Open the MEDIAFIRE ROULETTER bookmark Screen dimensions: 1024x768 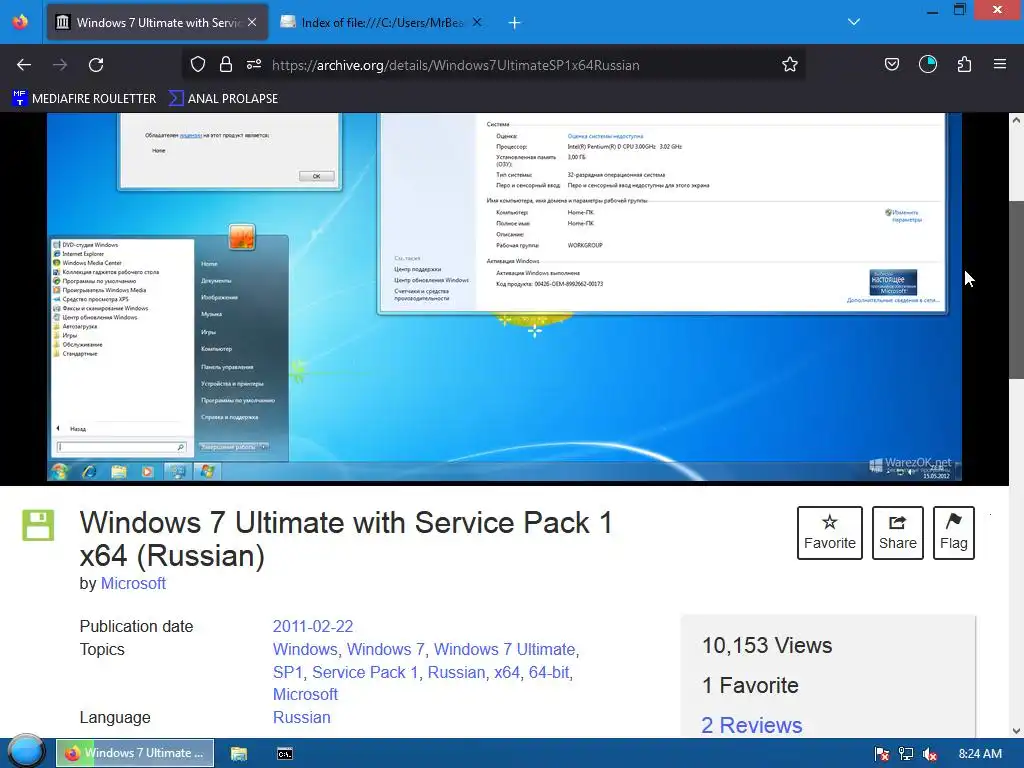[84, 99]
